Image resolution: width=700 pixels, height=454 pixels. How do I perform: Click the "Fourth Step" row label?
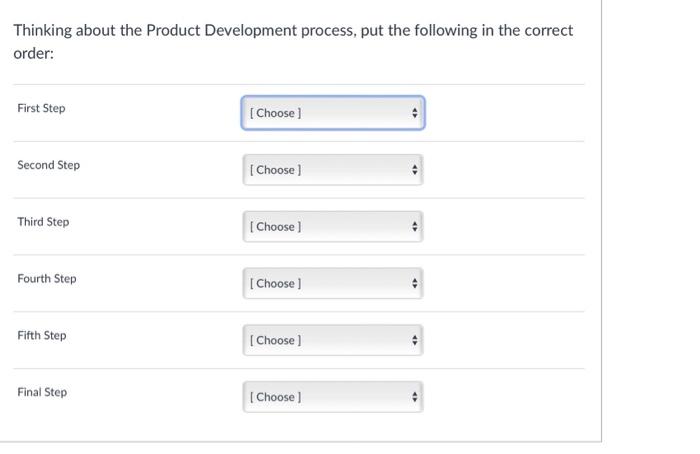[x=46, y=279]
